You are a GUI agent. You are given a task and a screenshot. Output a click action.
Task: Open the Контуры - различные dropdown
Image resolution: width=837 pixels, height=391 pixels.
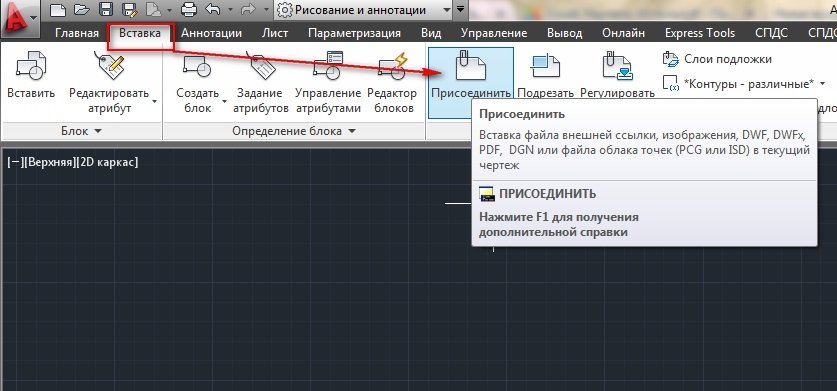tap(822, 83)
